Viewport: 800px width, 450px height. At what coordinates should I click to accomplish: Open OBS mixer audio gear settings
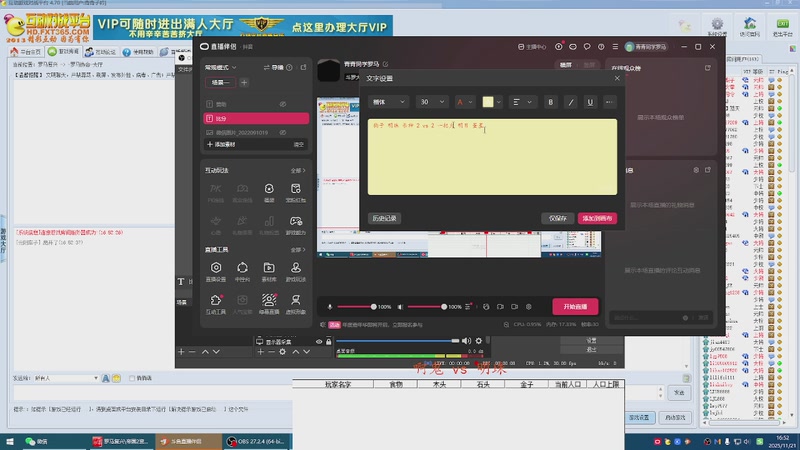(x=479, y=341)
